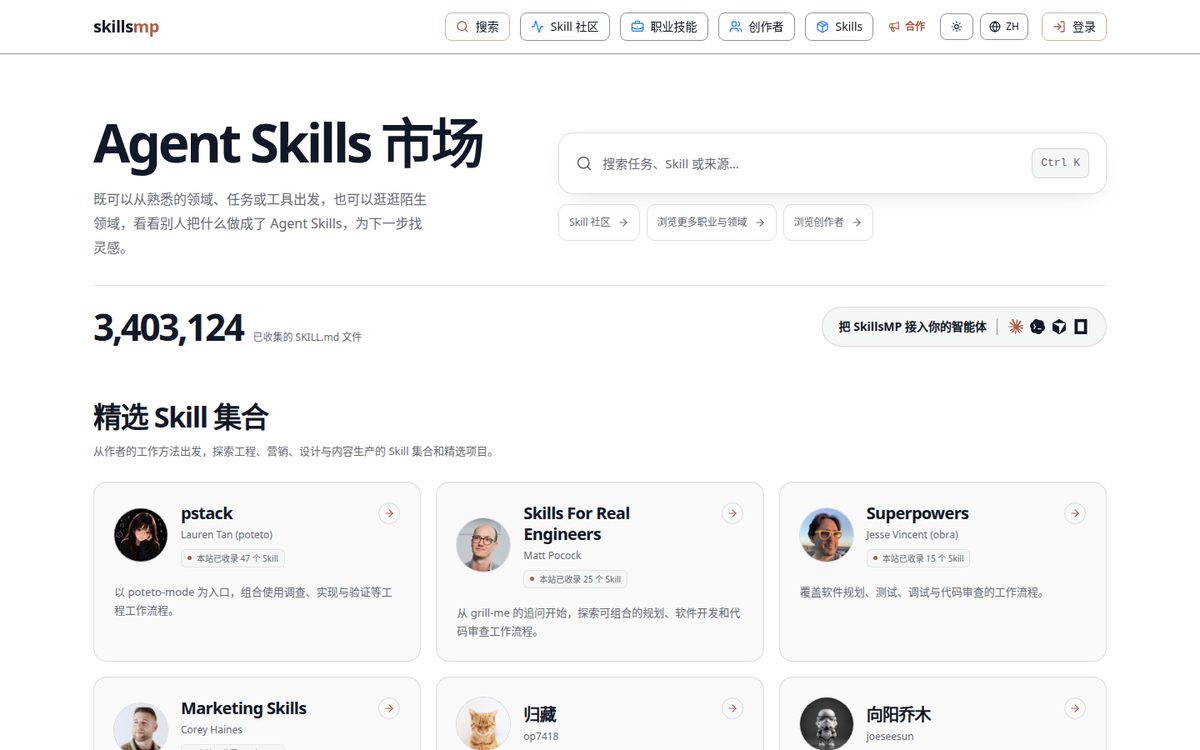Go to Skill 社区 in the navbar

tap(565, 27)
